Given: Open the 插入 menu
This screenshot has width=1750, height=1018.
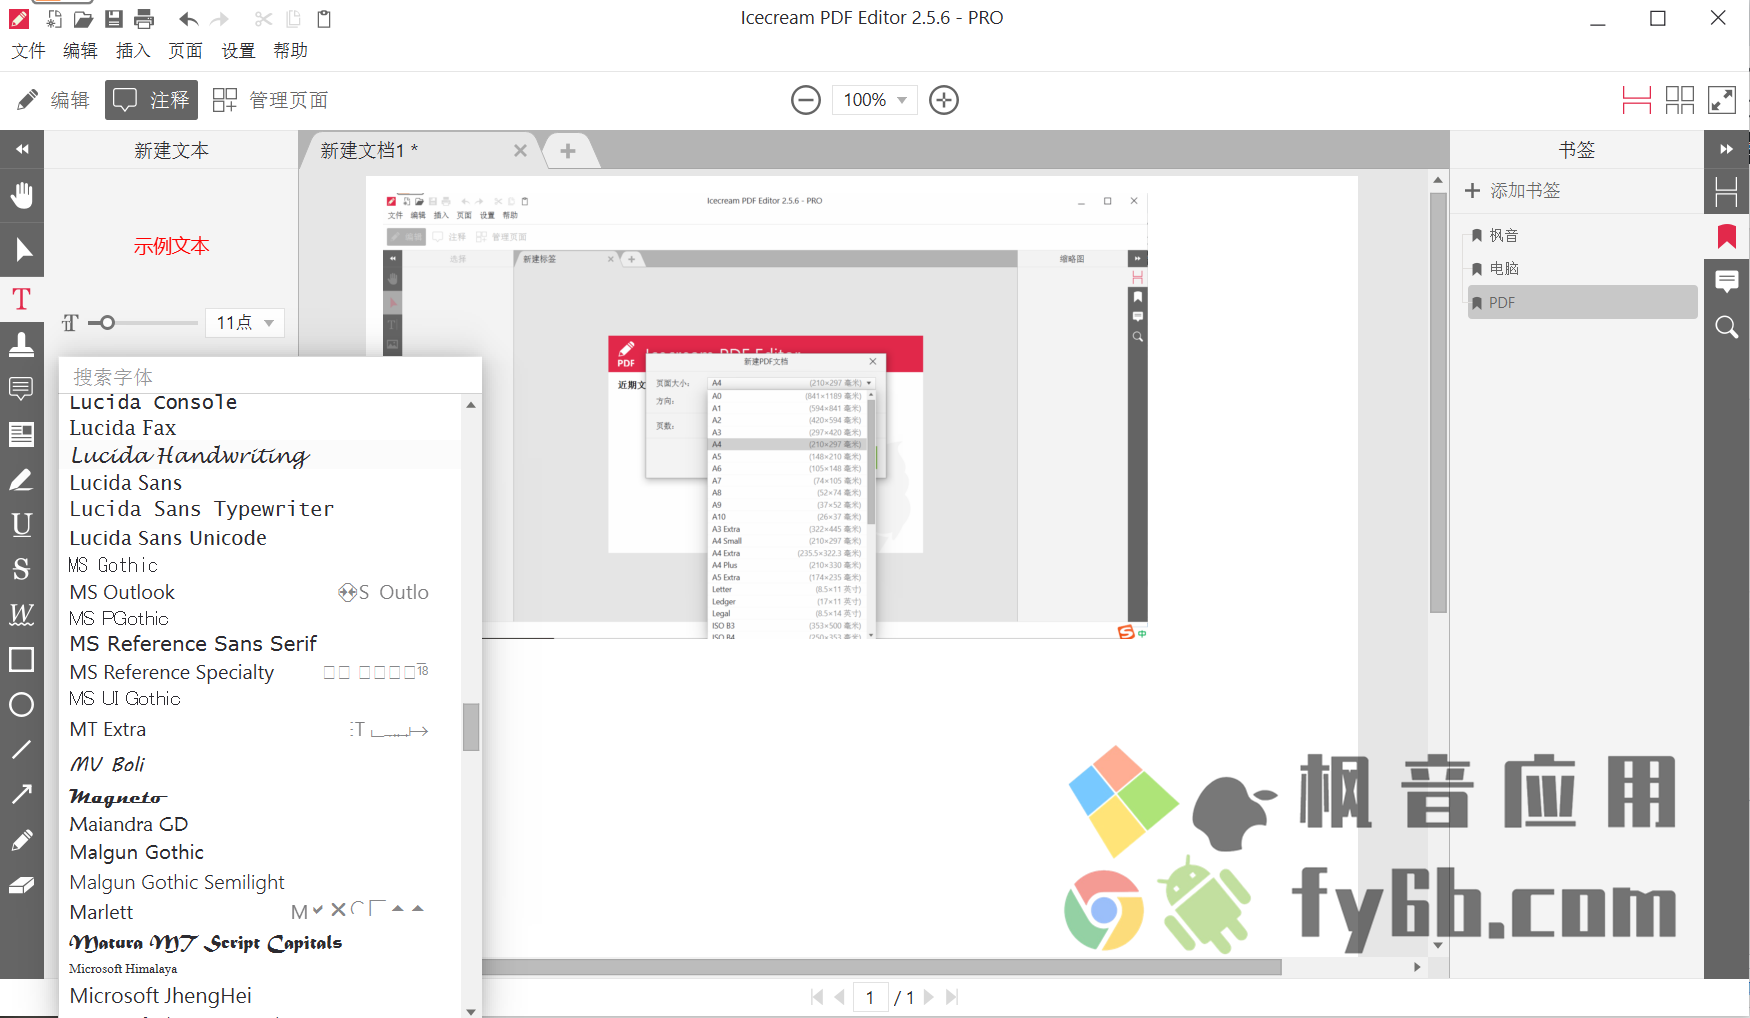Looking at the screenshot, I should pyautogui.click(x=133, y=51).
